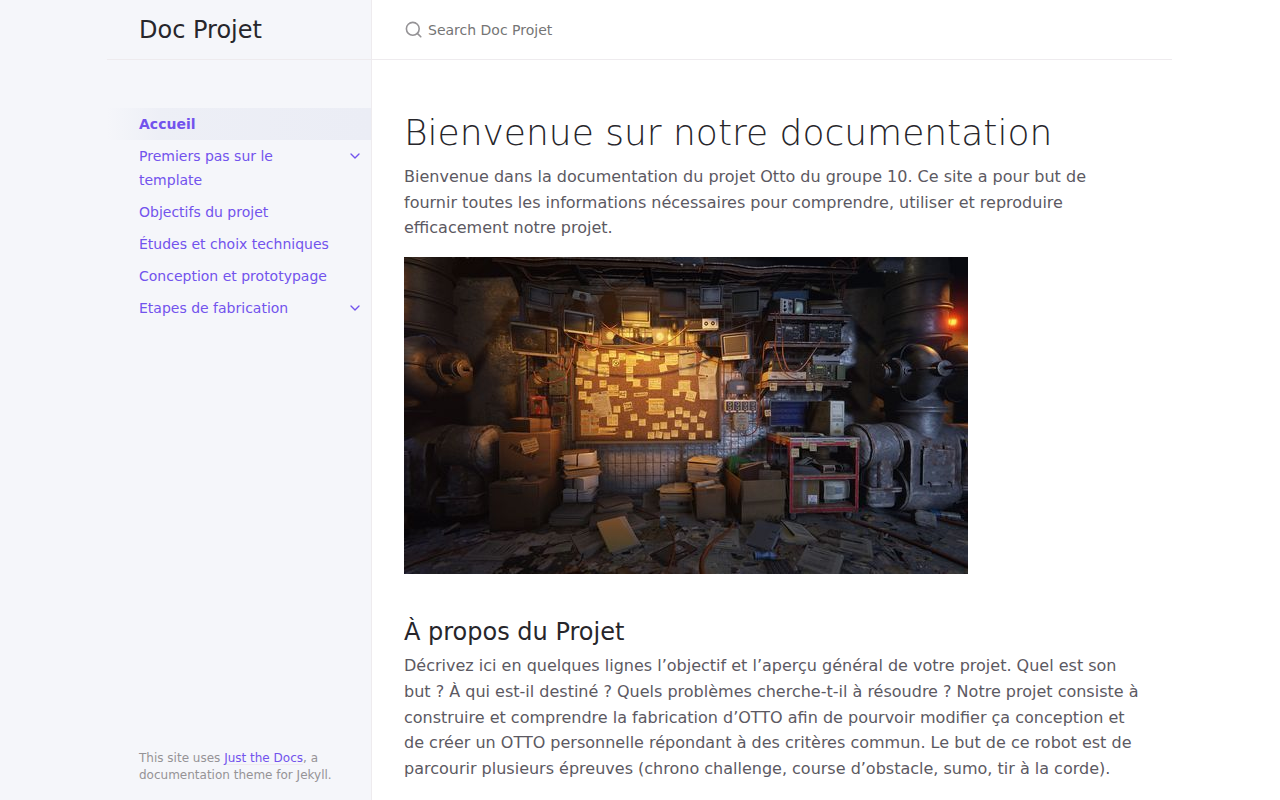Click the Bienvenue sur notre documentation heading
The image size is (1280, 800).
(x=728, y=133)
